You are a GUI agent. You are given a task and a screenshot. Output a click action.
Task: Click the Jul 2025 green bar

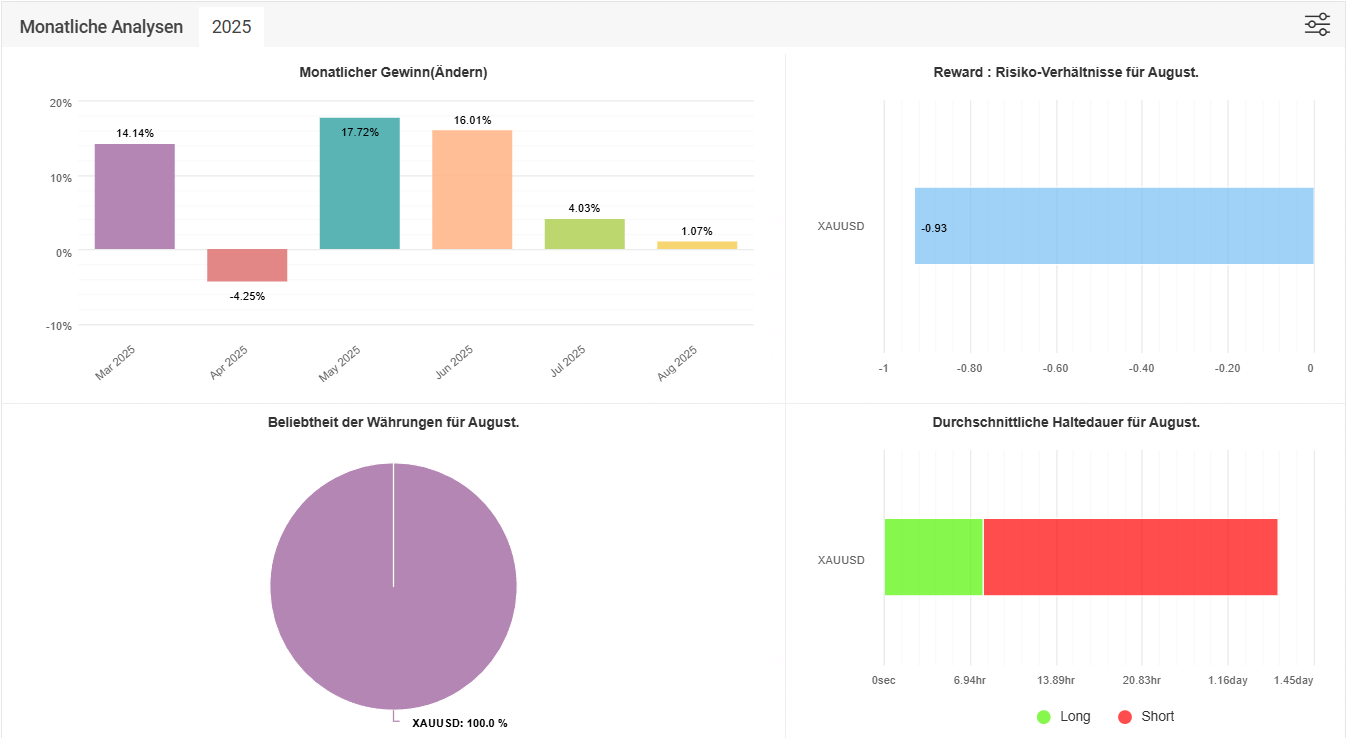coord(584,234)
